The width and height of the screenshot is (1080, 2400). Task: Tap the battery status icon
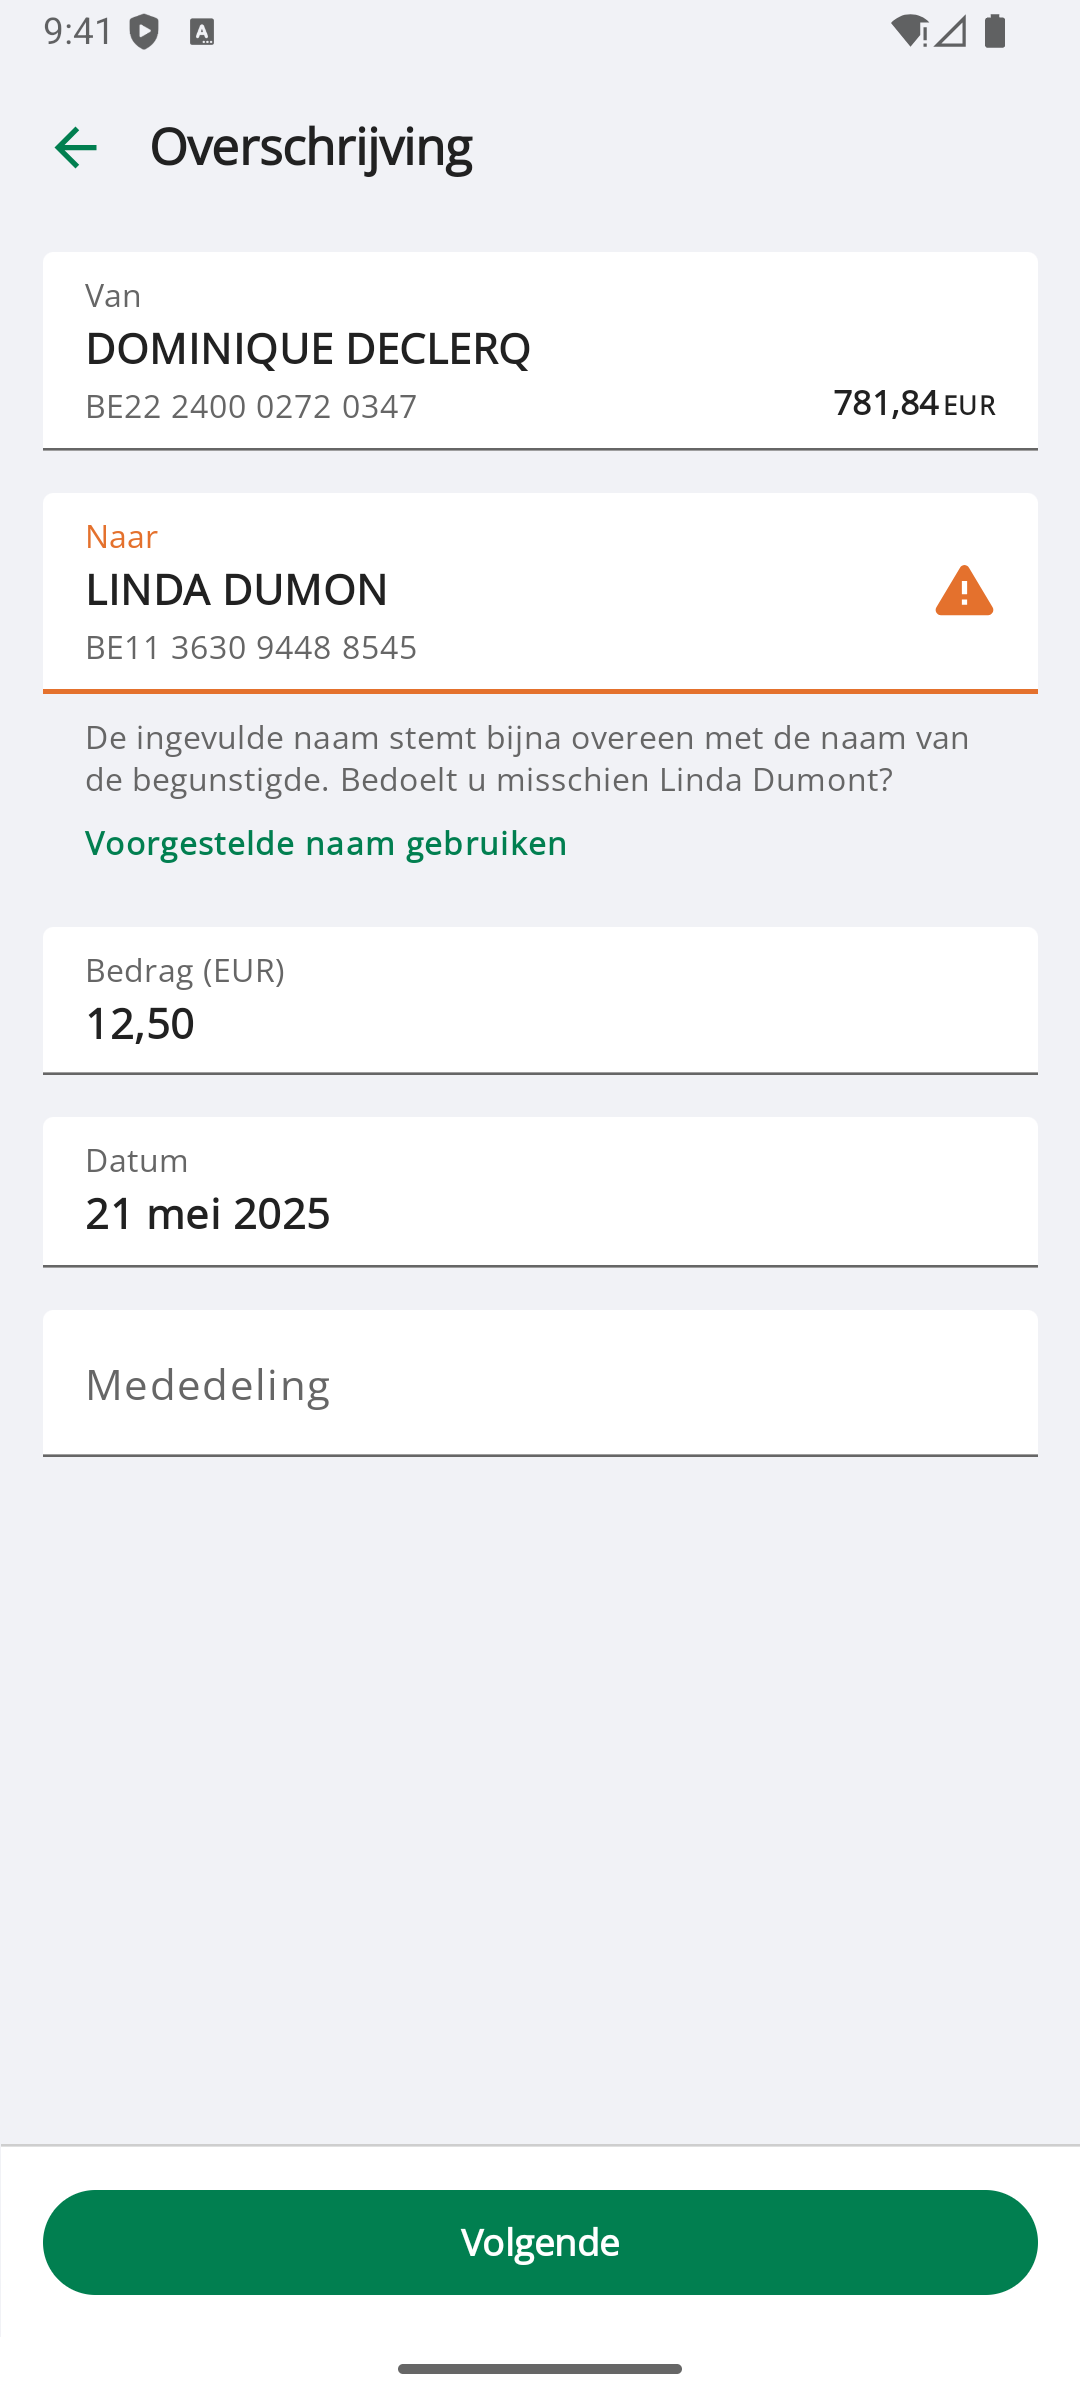point(994,31)
